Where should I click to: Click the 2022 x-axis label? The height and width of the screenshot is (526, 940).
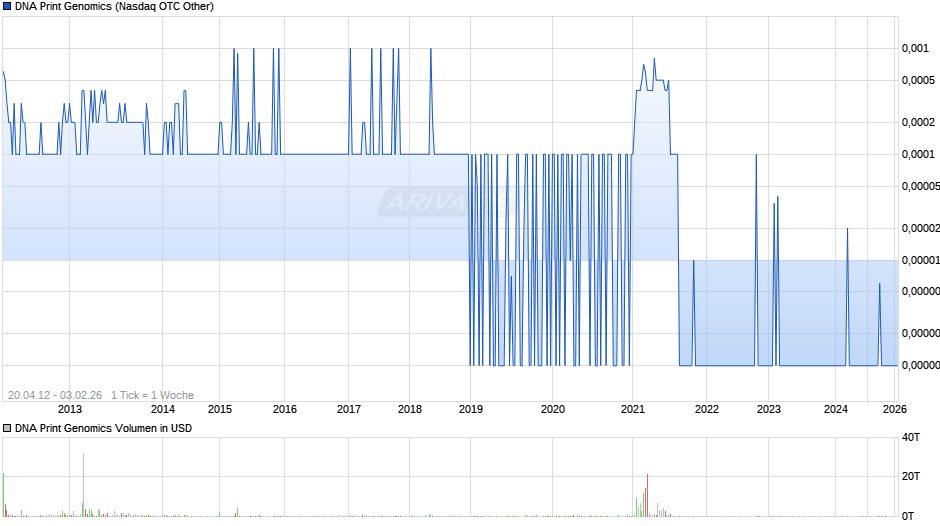[x=707, y=409]
